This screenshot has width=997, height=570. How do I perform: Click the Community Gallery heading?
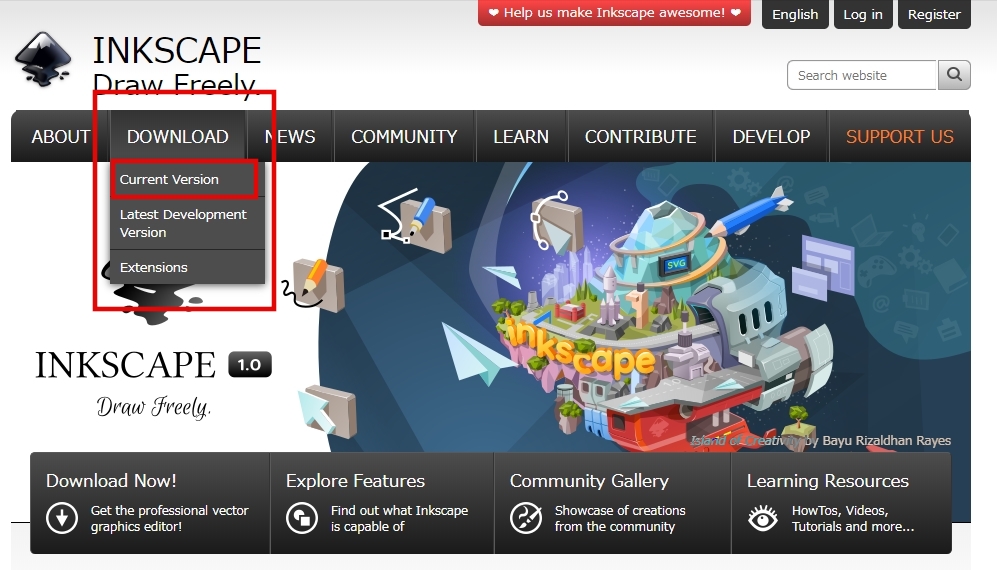[x=589, y=481]
